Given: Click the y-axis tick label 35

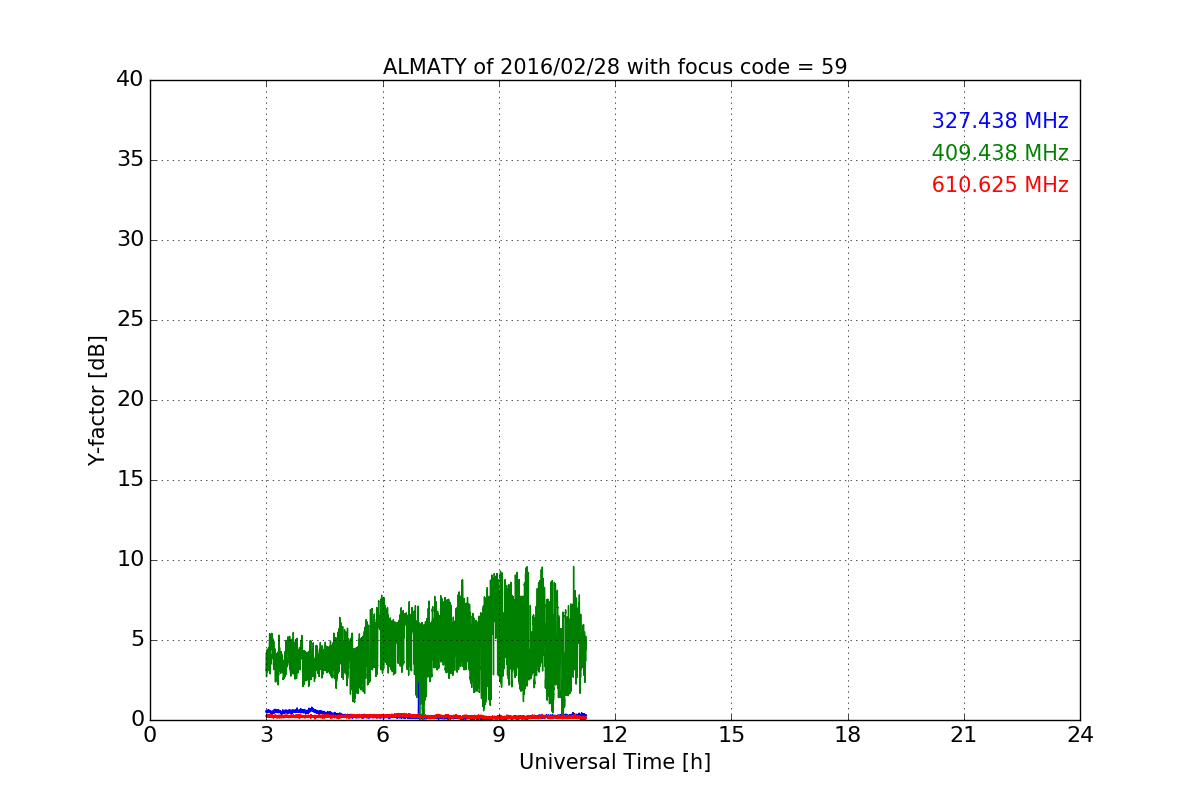Looking at the screenshot, I should [130, 160].
